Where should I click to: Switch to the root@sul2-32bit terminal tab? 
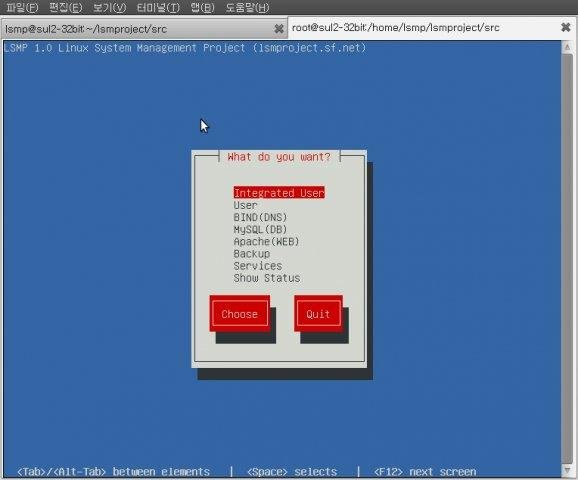click(x=432, y=28)
